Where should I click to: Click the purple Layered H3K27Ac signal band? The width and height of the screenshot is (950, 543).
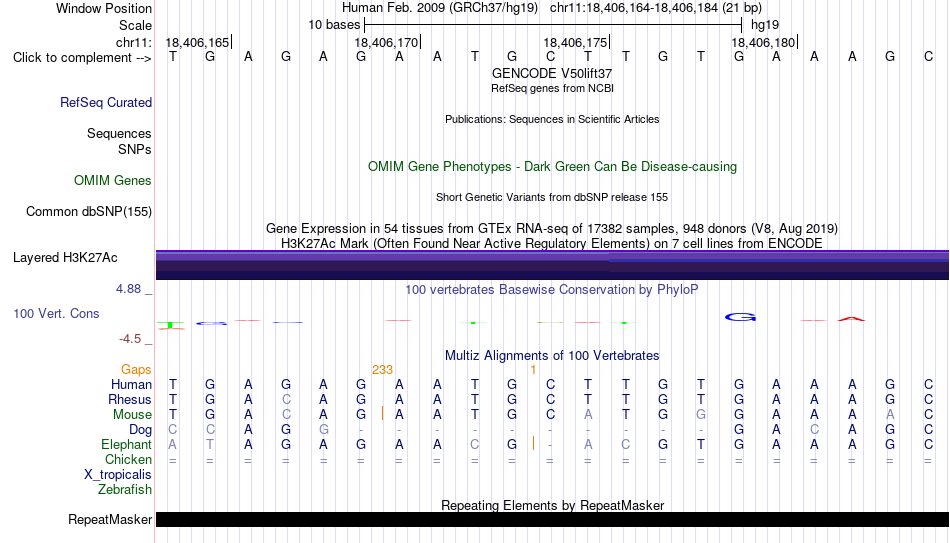[552, 265]
